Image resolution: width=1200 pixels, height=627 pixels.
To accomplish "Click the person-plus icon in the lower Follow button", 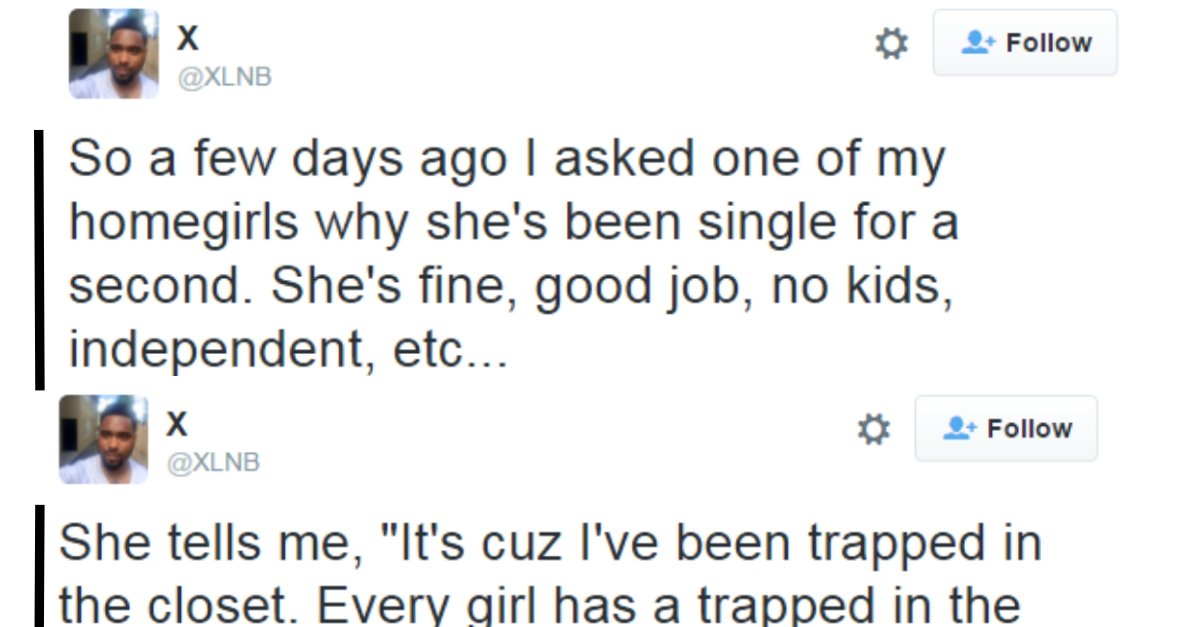I will click(958, 429).
